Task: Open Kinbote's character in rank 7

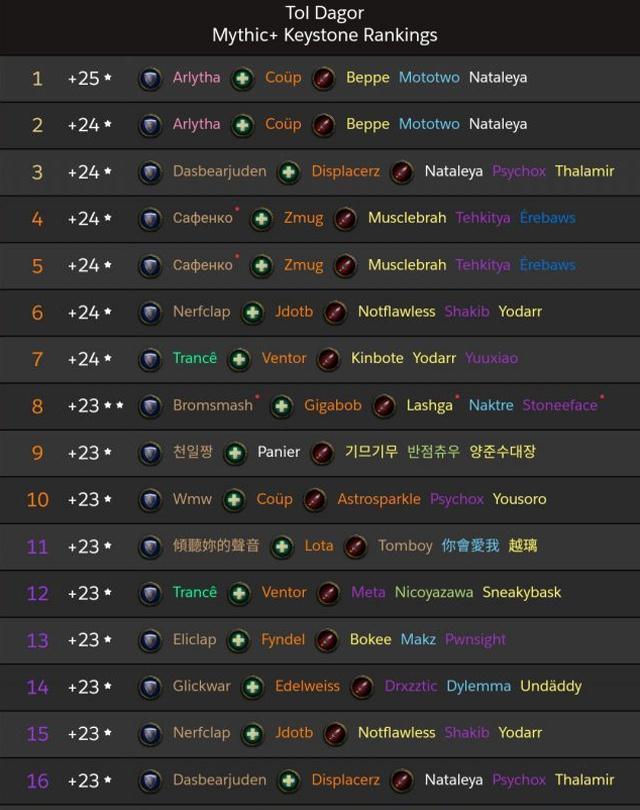Action: pos(377,358)
